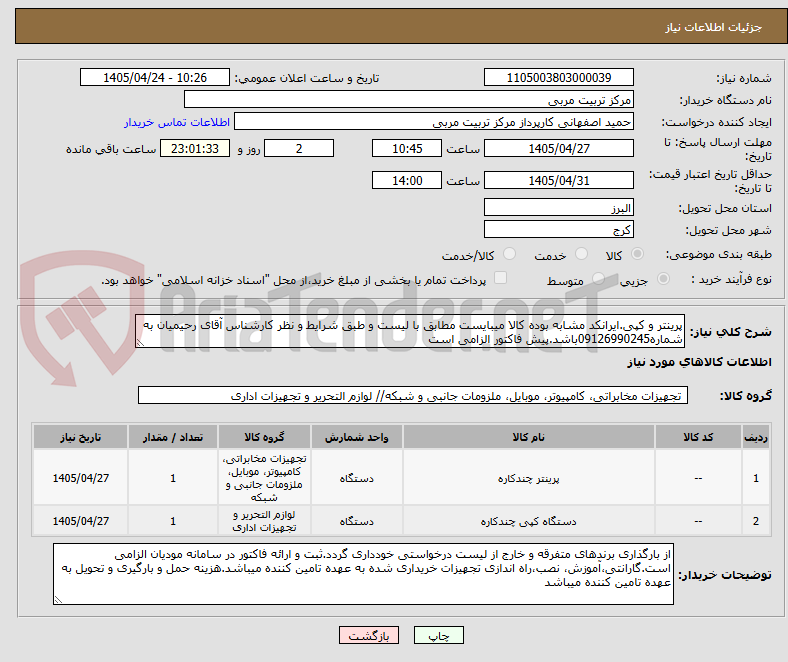Click the توضیحات خریدار notes text area
The height and width of the screenshot is (662, 788).
point(363,574)
